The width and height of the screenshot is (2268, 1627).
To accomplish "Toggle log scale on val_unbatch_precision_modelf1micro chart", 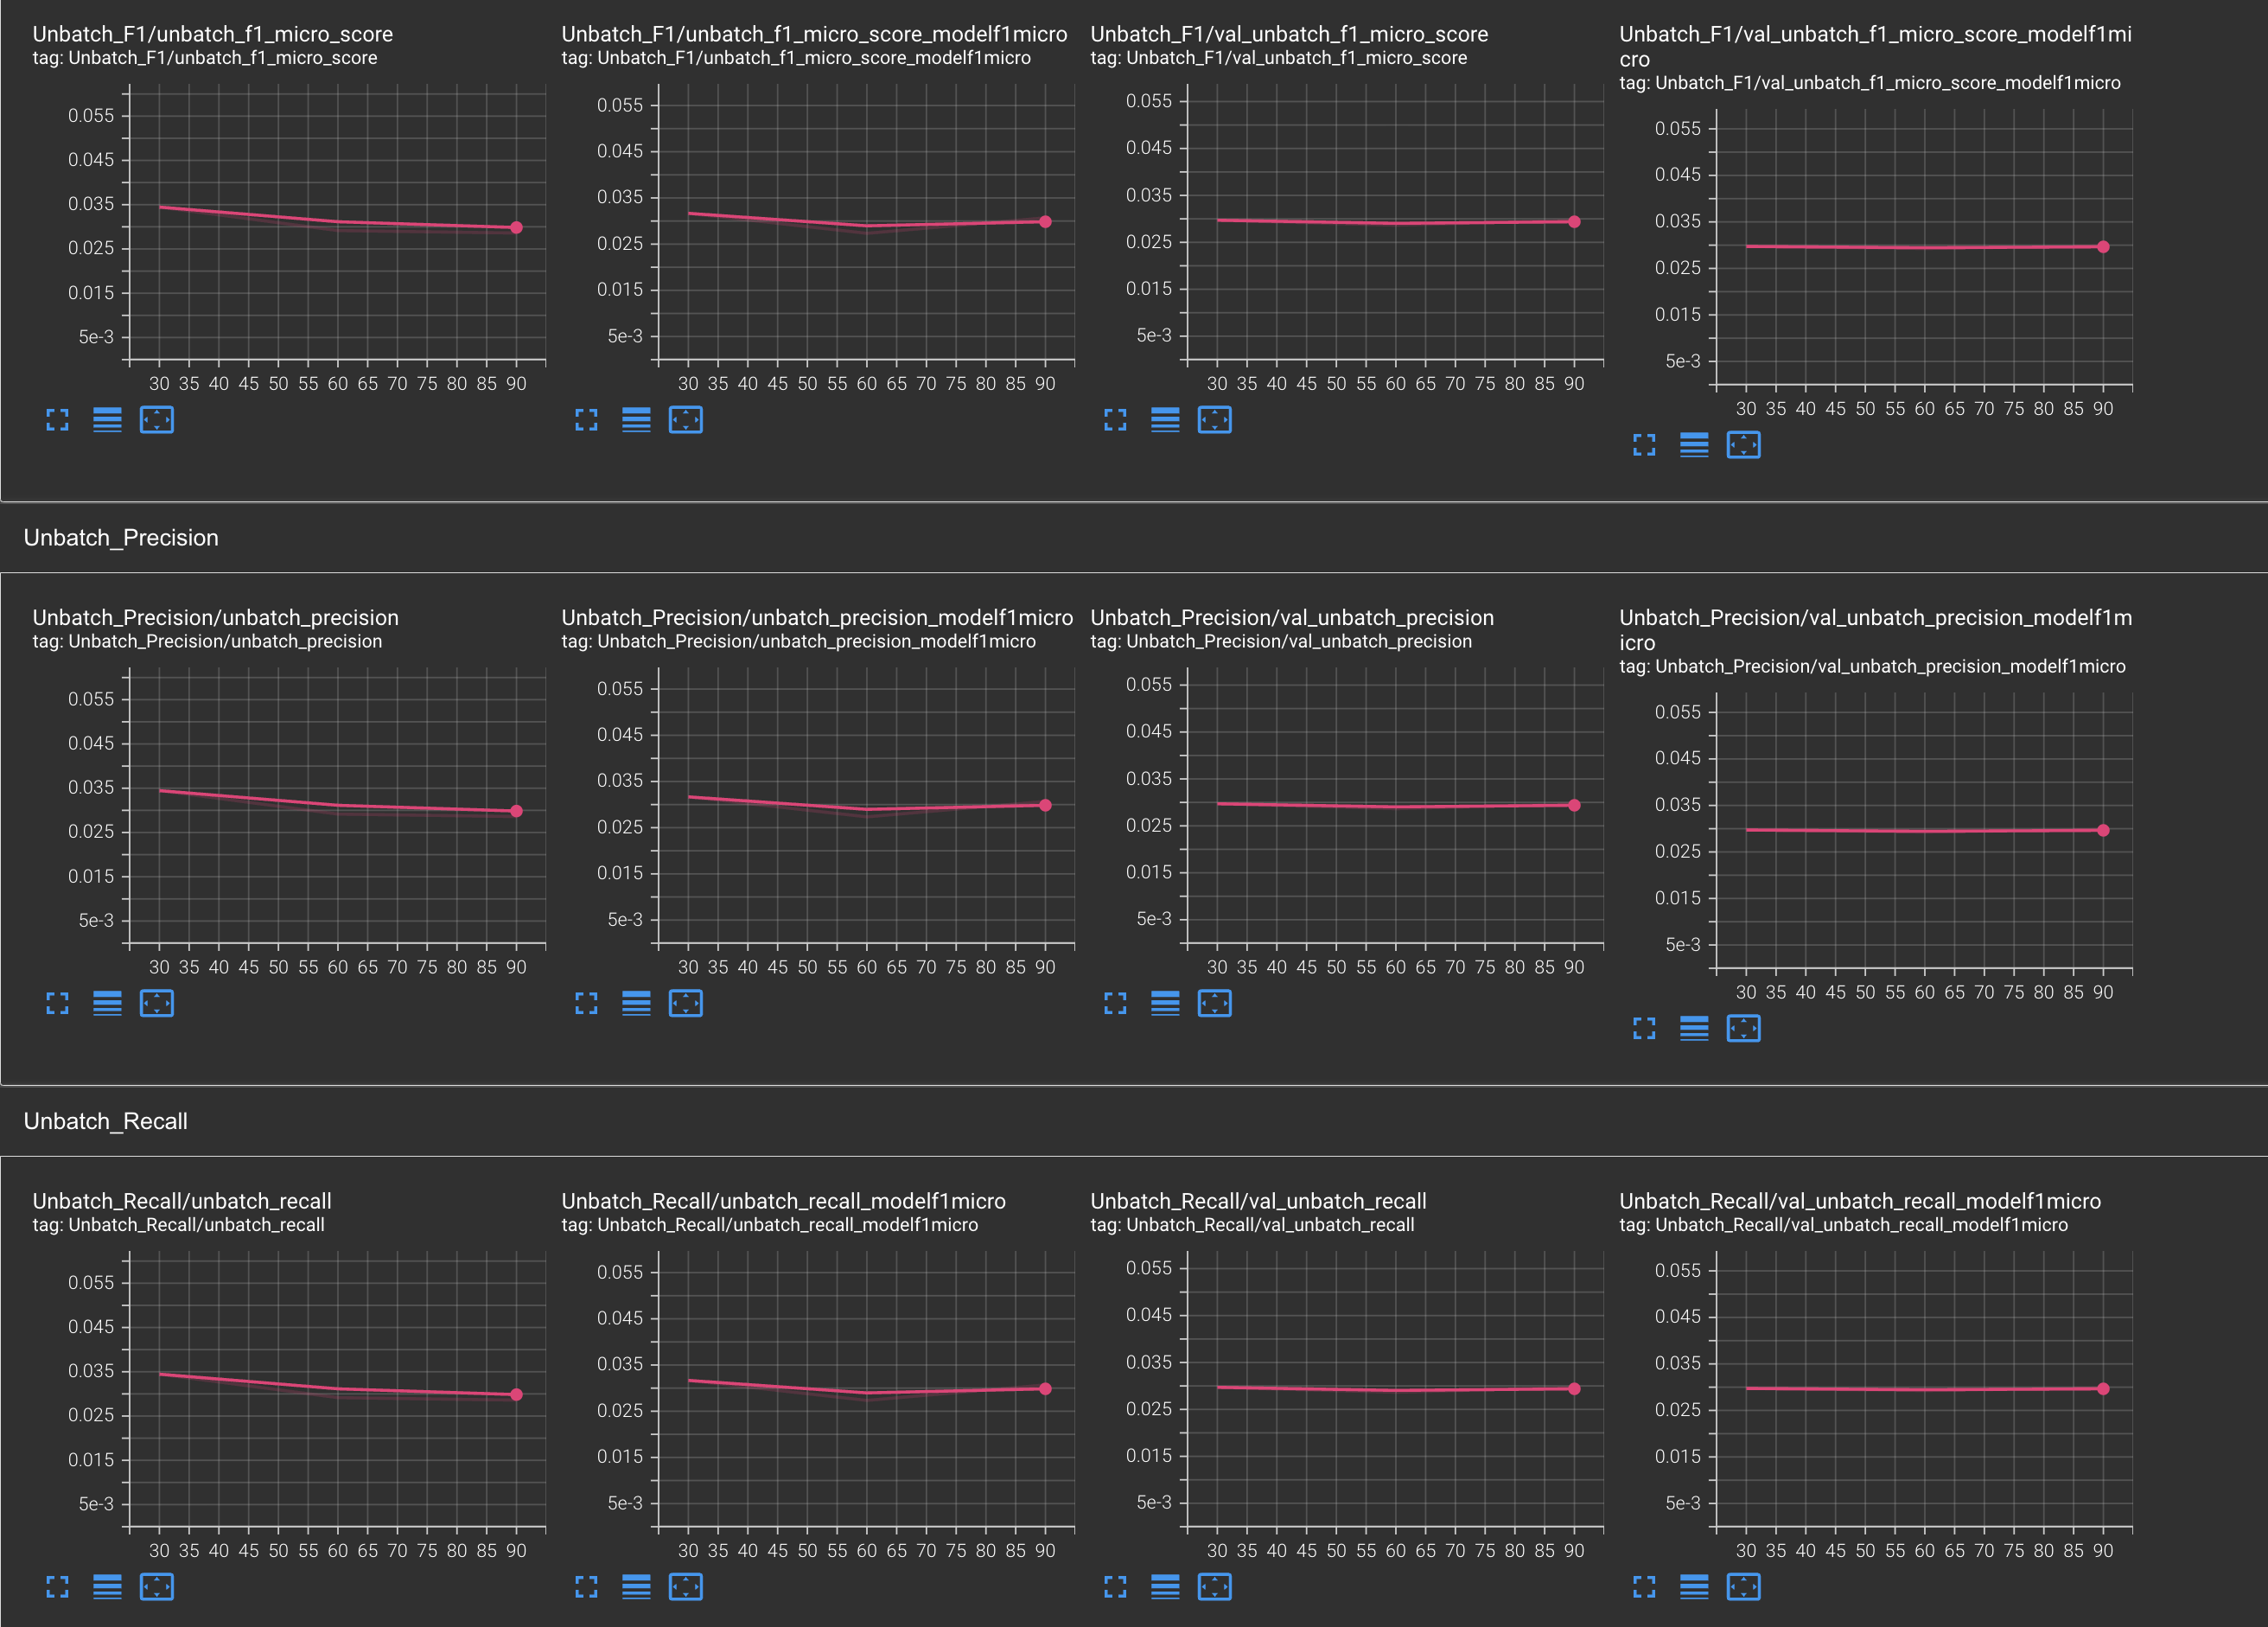I will 1694,1028.
